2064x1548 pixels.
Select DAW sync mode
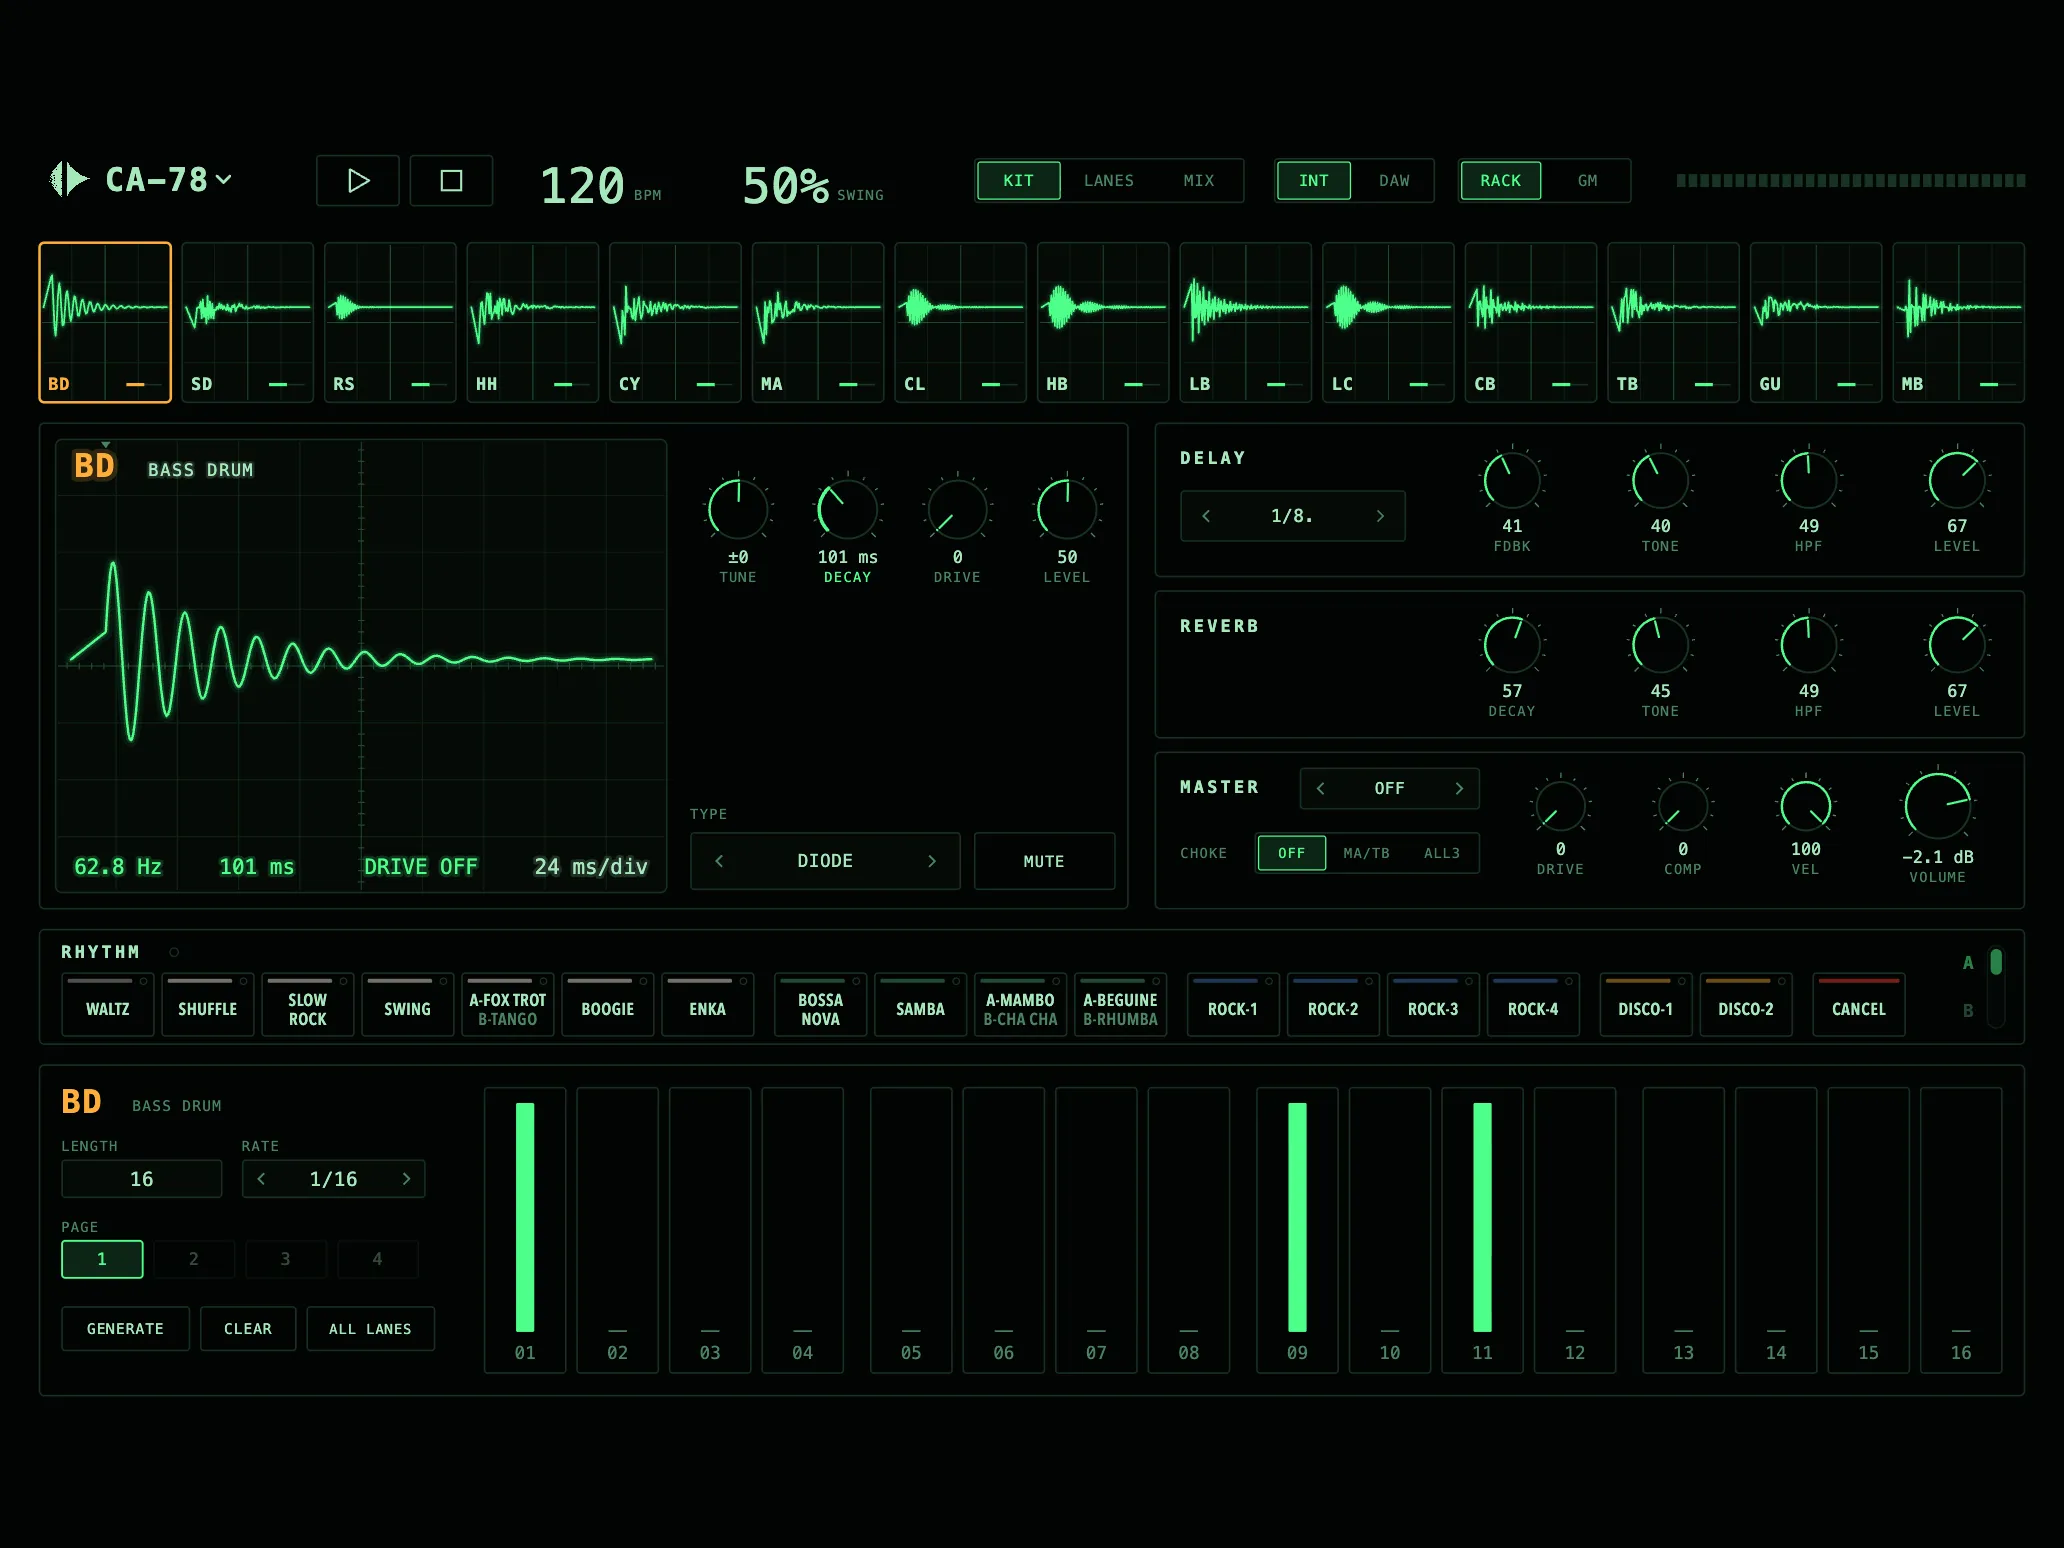pyautogui.click(x=1394, y=181)
